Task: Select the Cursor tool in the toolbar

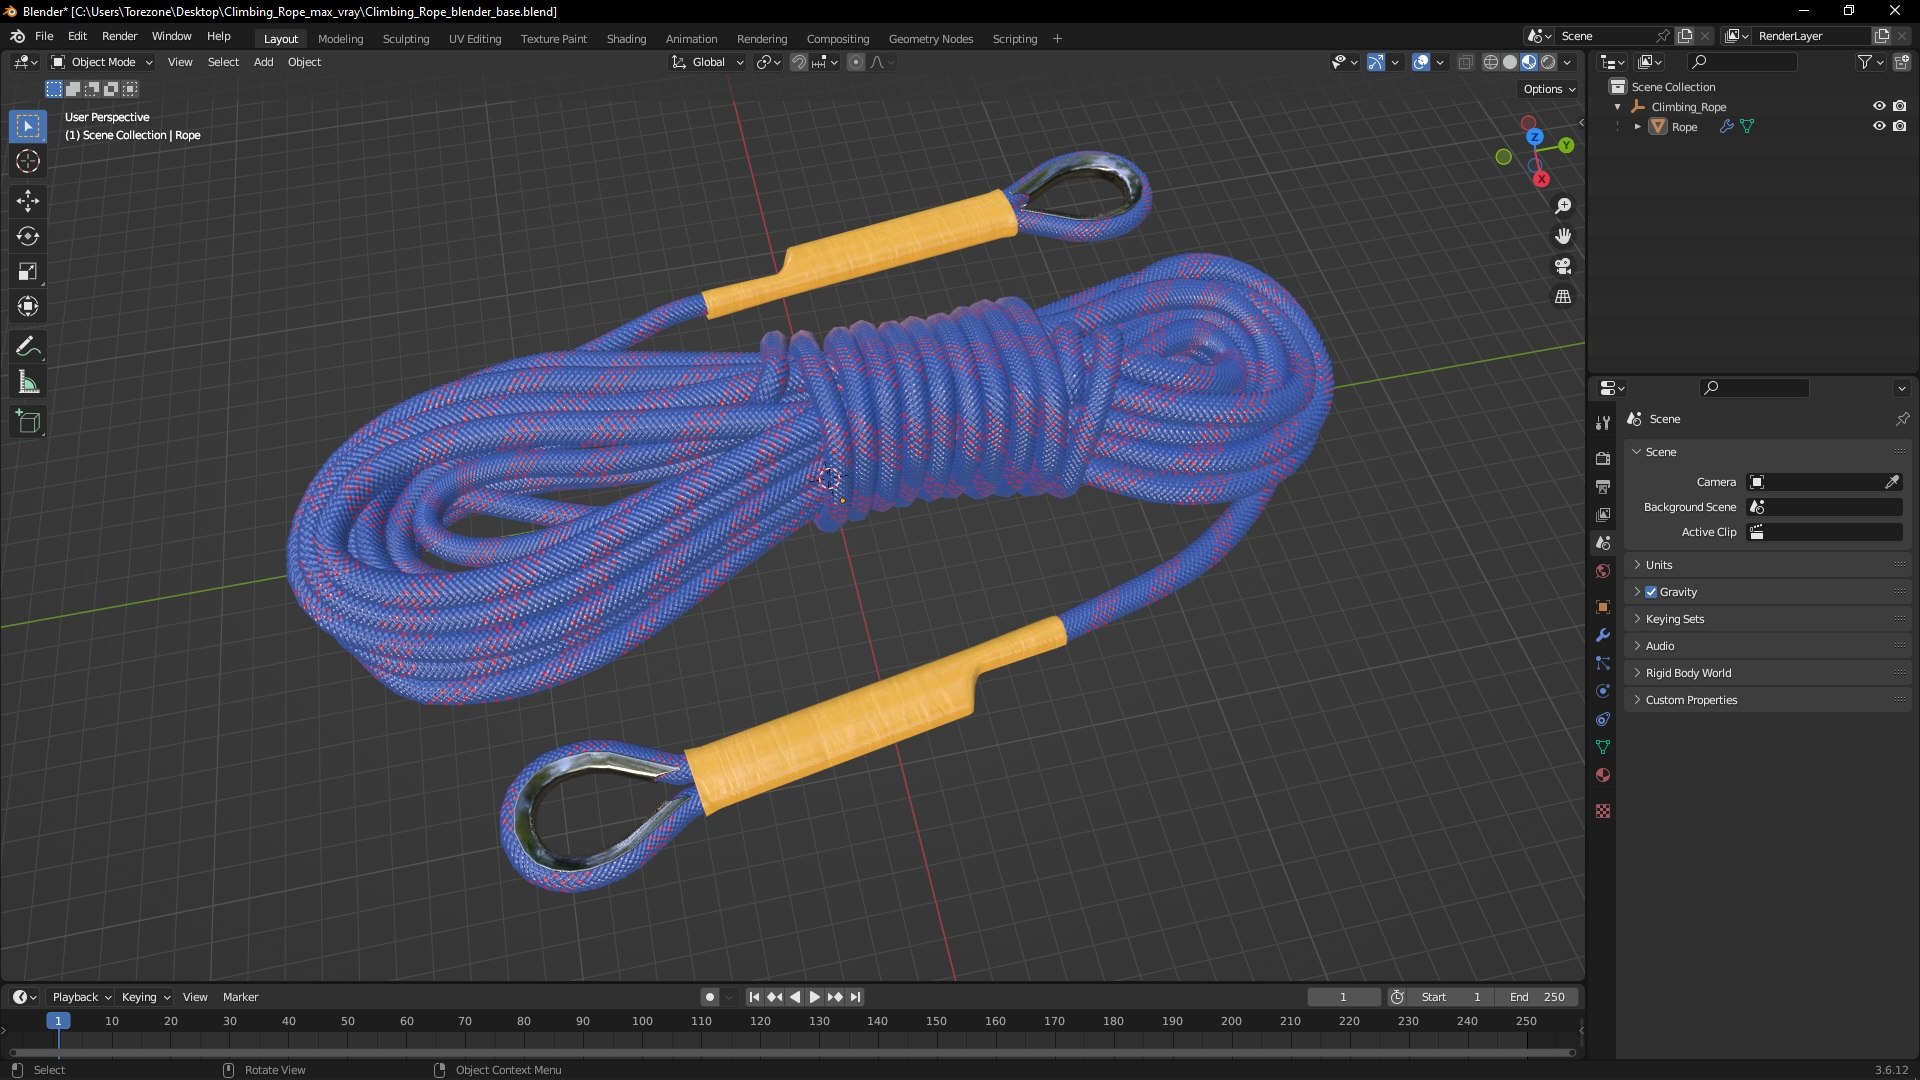Action: coord(28,161)
